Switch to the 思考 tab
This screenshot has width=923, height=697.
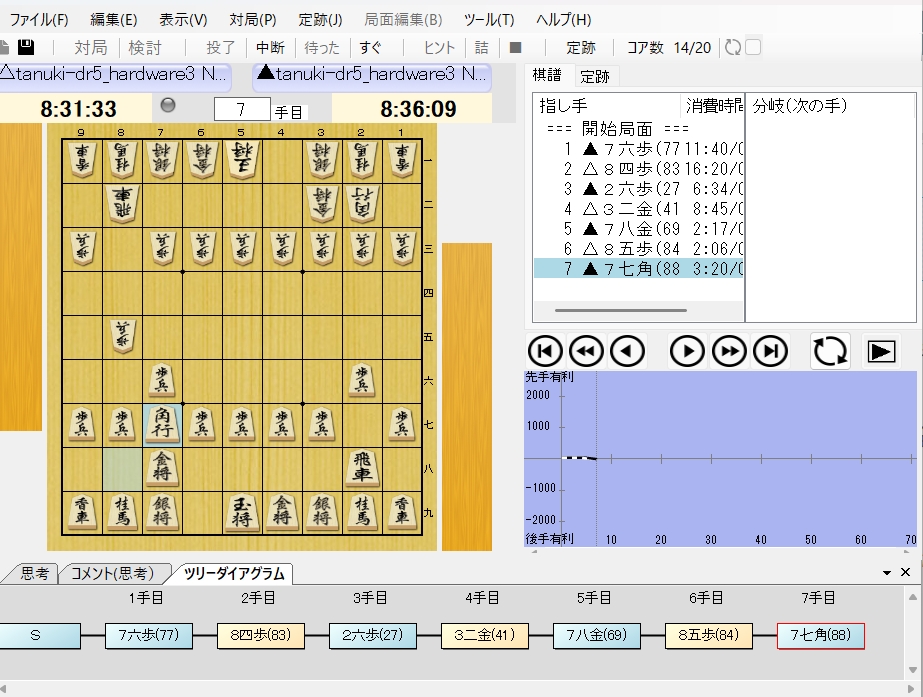[x=34, y=573]
